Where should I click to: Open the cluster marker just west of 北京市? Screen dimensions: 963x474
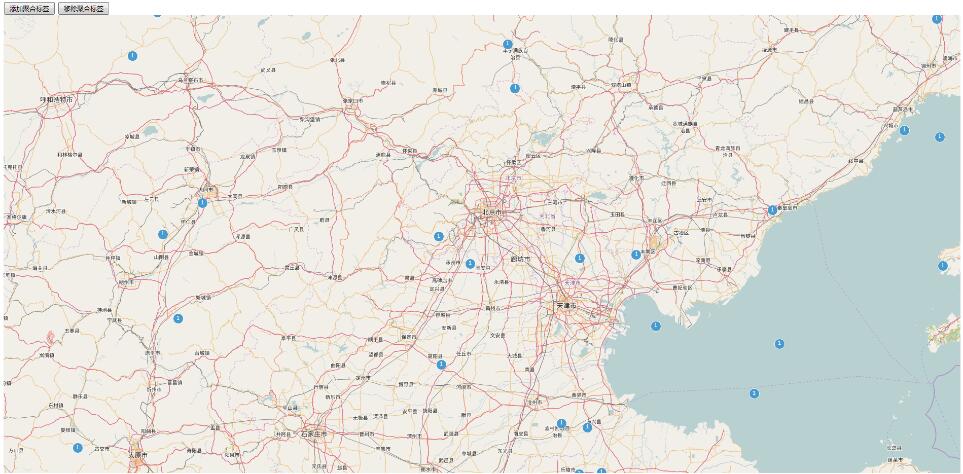pos(438,236)
